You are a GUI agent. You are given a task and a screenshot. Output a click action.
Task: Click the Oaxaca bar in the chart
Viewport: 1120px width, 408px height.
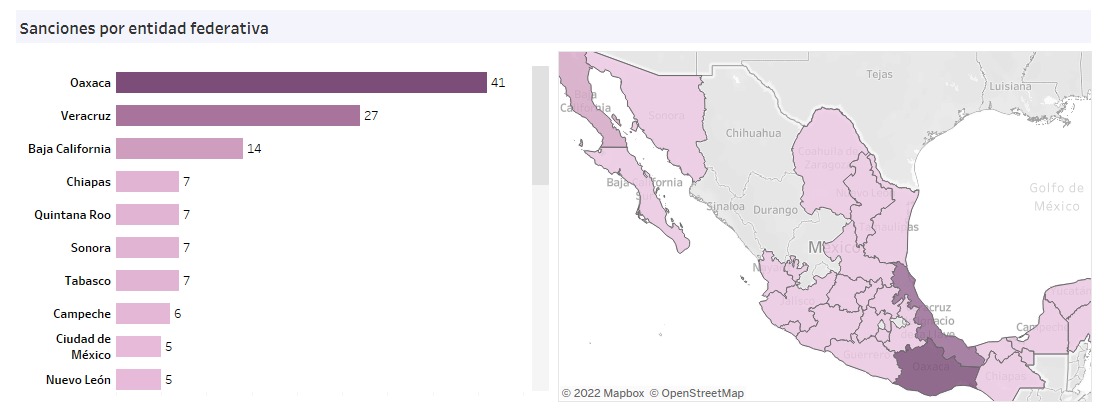click(300, 82)
